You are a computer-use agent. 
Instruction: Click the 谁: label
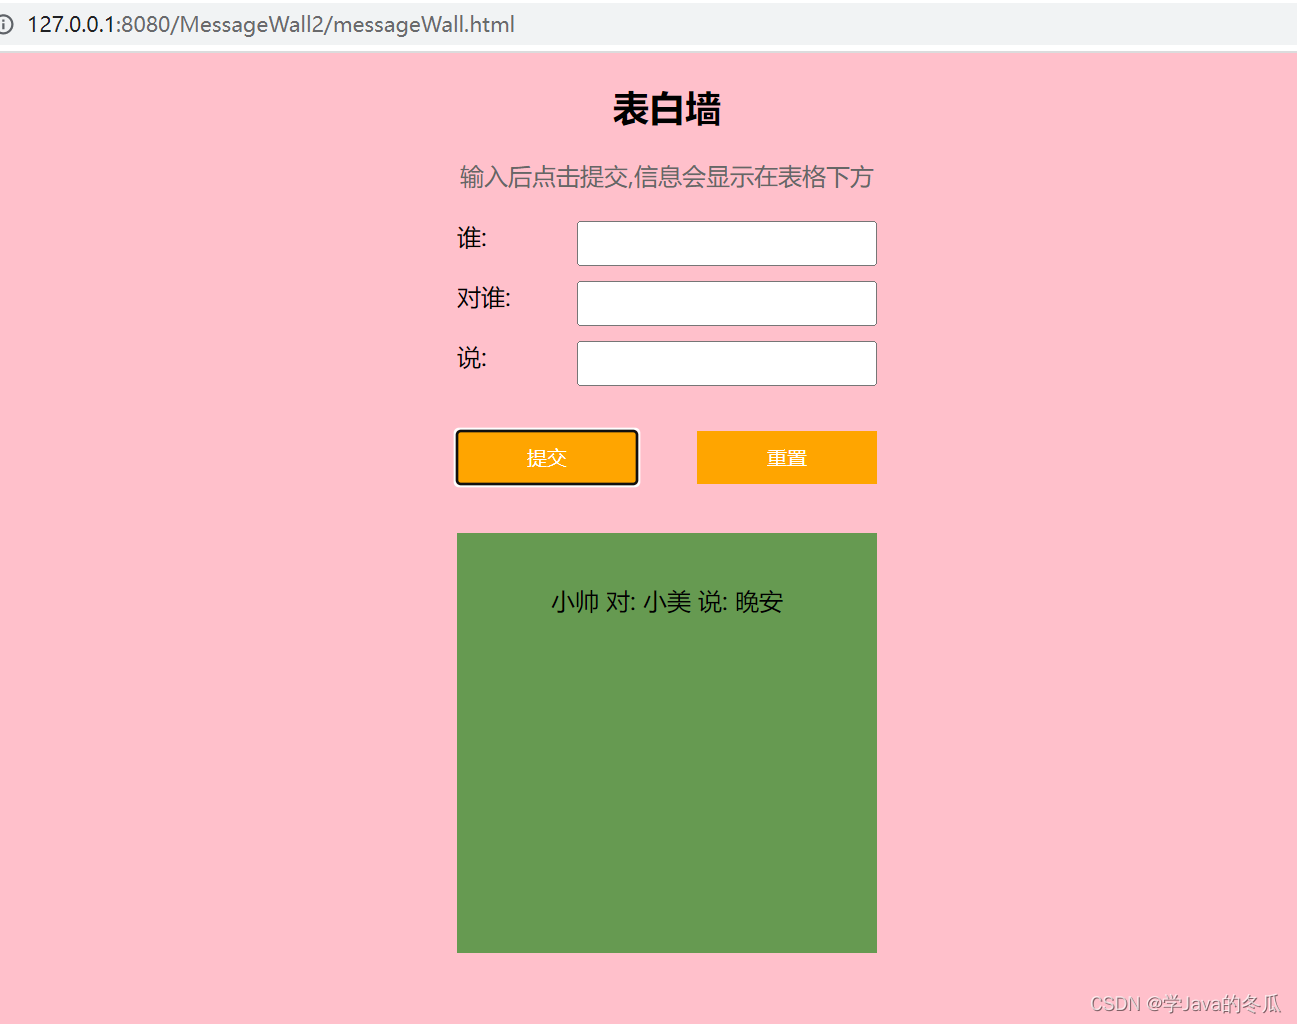(x=472, y=238)
